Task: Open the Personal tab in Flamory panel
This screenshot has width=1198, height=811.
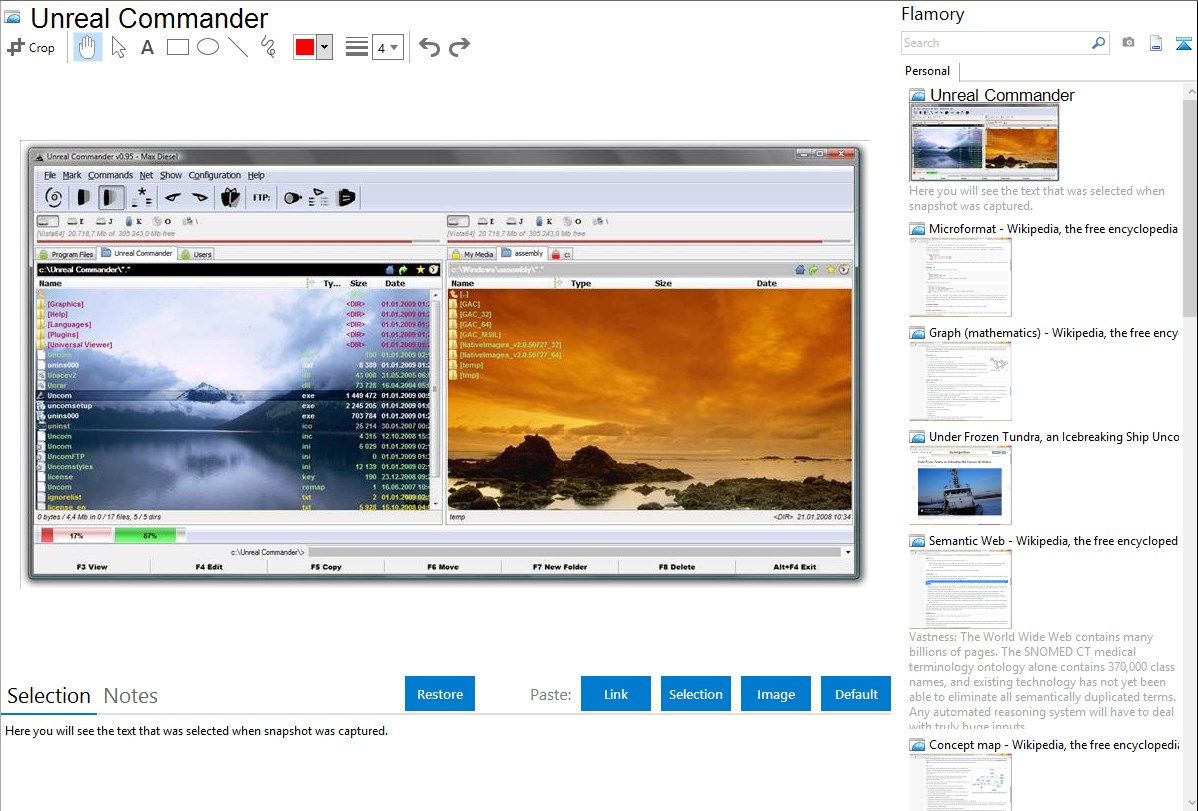Action: click(x=927, y=71)
